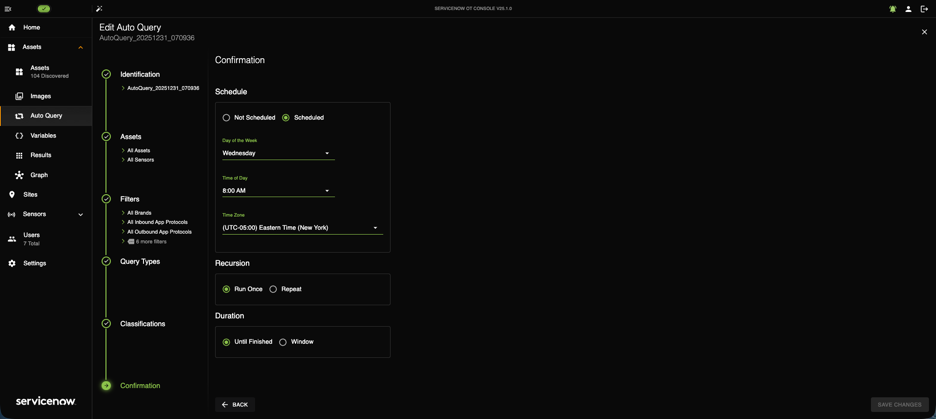Viewport: 936px width, 419px height.
Task: Select the Confirmation step
Action: (140, 386)
